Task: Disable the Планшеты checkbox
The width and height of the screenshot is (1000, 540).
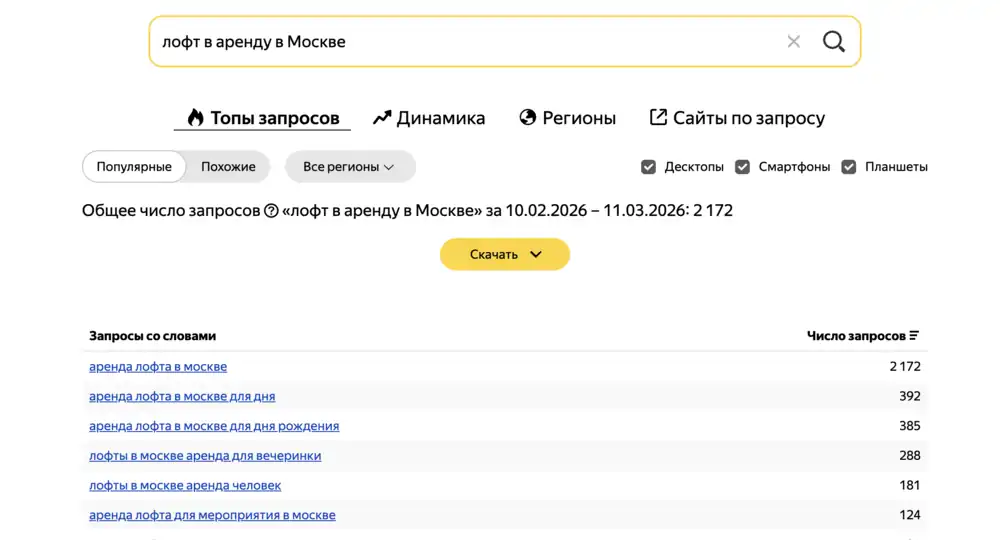Action: (849, 167)
